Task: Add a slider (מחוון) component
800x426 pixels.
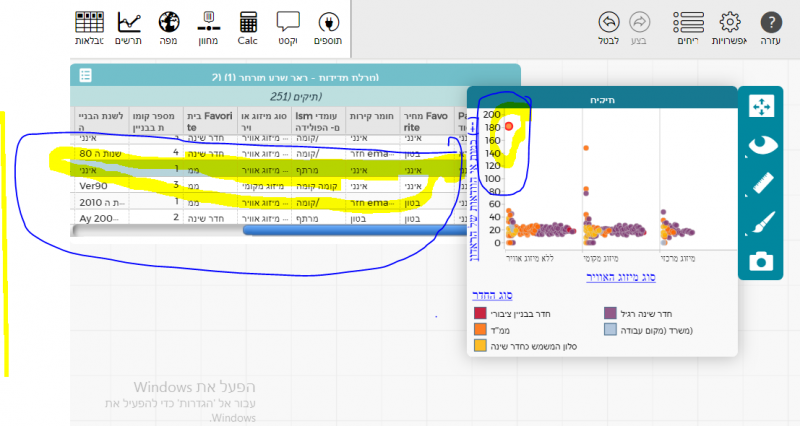Action: click(209, 27)
